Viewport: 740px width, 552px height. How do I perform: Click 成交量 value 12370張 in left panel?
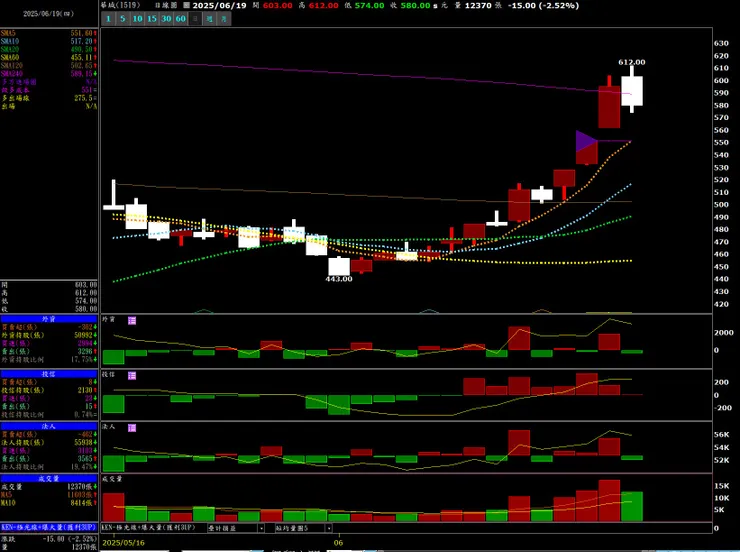pyautogui.click(x=82, y=486)
